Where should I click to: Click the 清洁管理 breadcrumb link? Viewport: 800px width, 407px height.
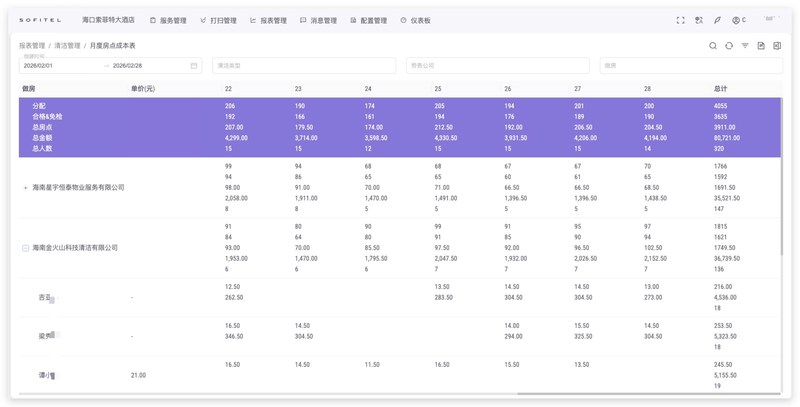[67, 46]
